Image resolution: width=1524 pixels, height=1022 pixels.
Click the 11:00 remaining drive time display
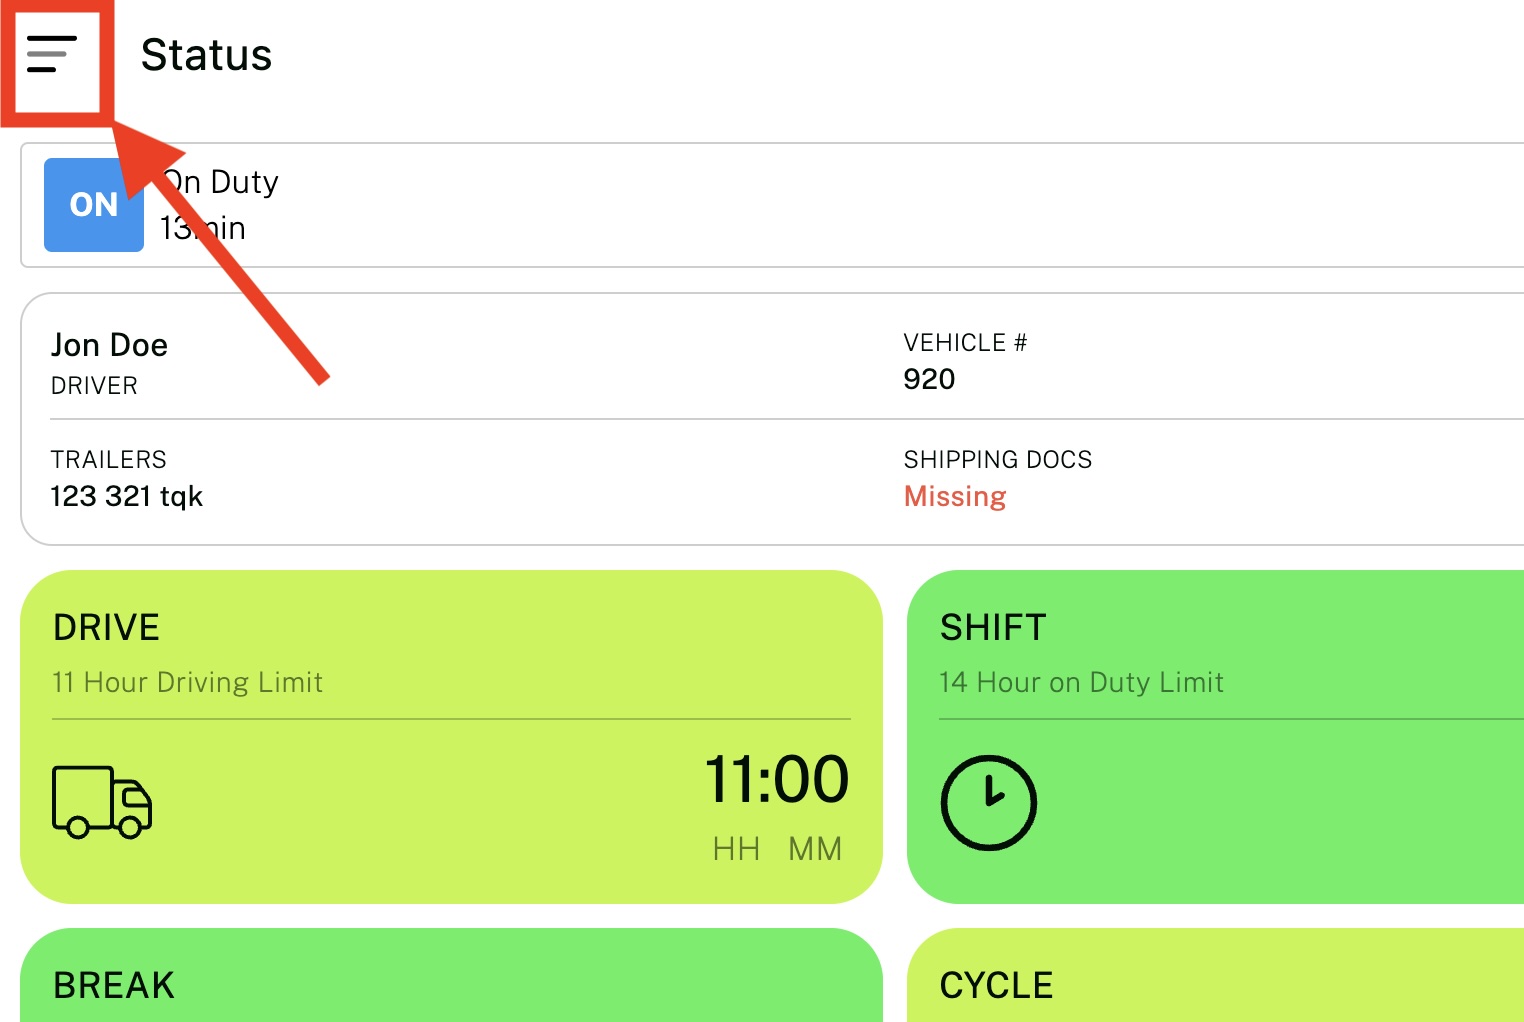pyautogui.click(x=778, y=780)
